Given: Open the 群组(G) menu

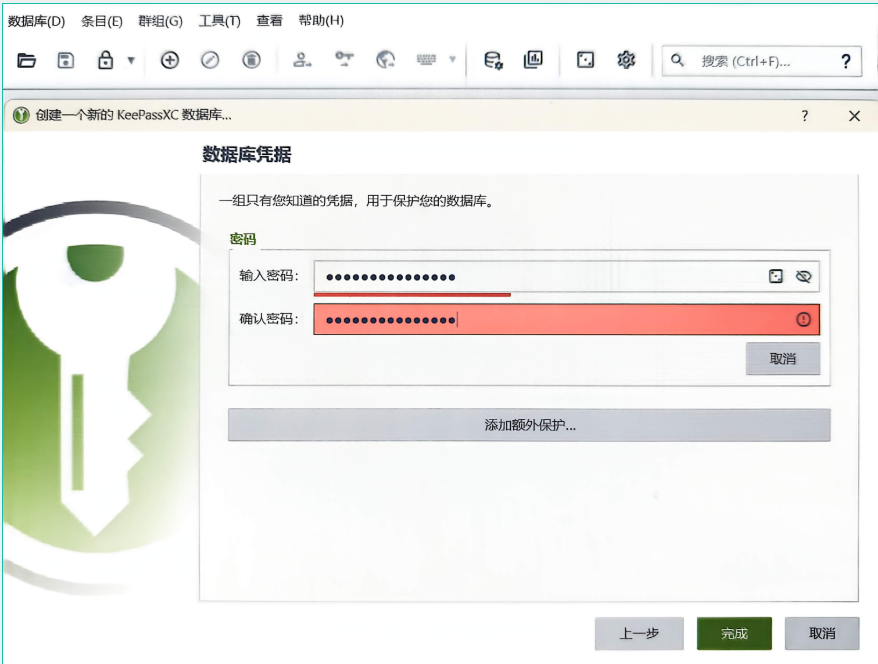Looking at the screenshot, I should (160, 20).
